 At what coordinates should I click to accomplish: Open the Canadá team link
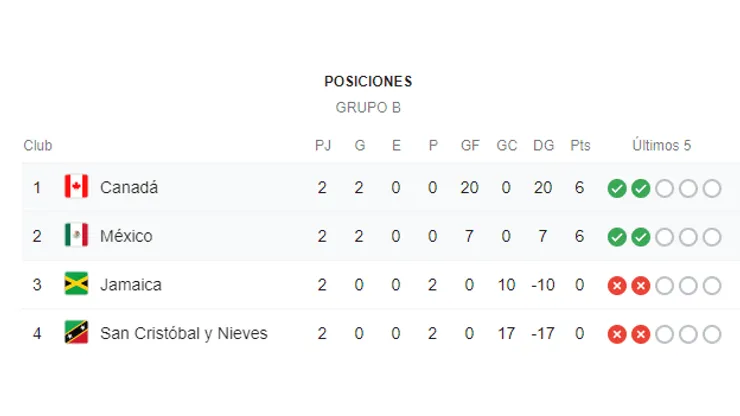pos(129,187)
